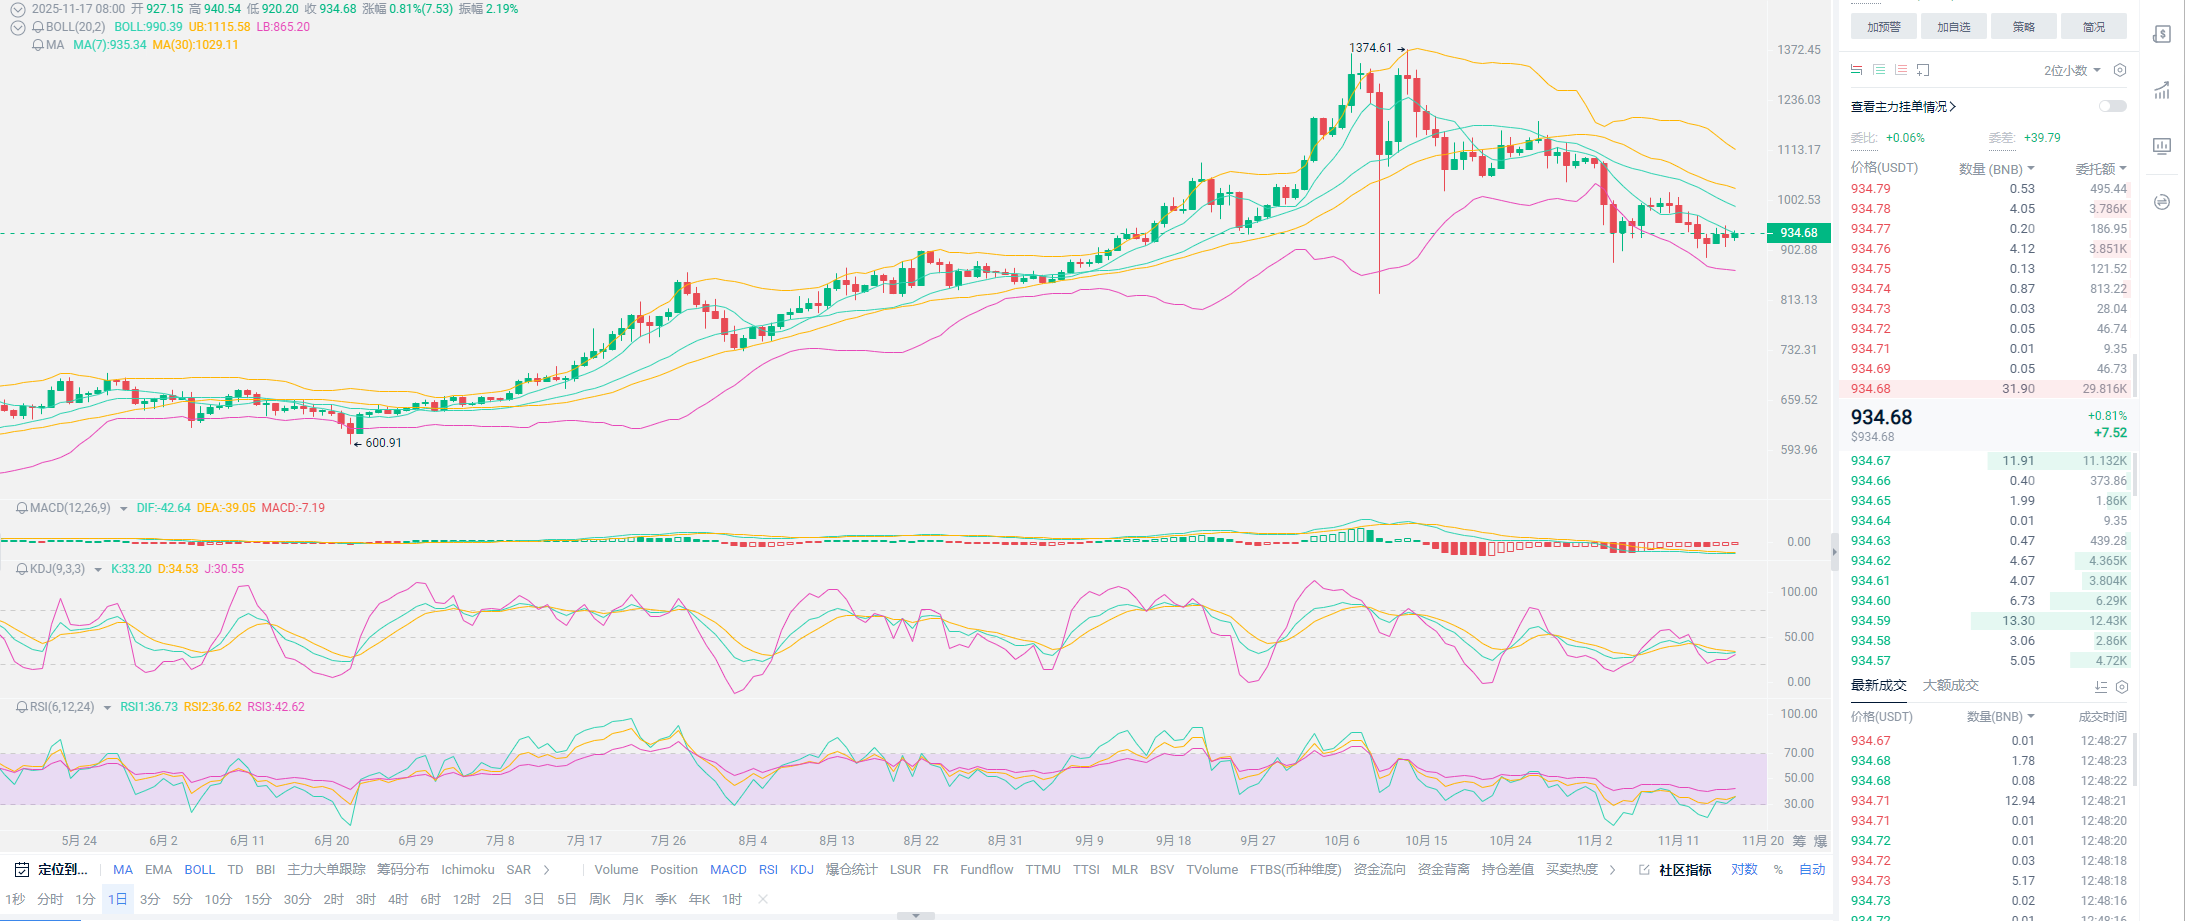This screenshot has height=921, width=2185.
Task: Click the 加预警 button
Action: tap(1883, 27)
